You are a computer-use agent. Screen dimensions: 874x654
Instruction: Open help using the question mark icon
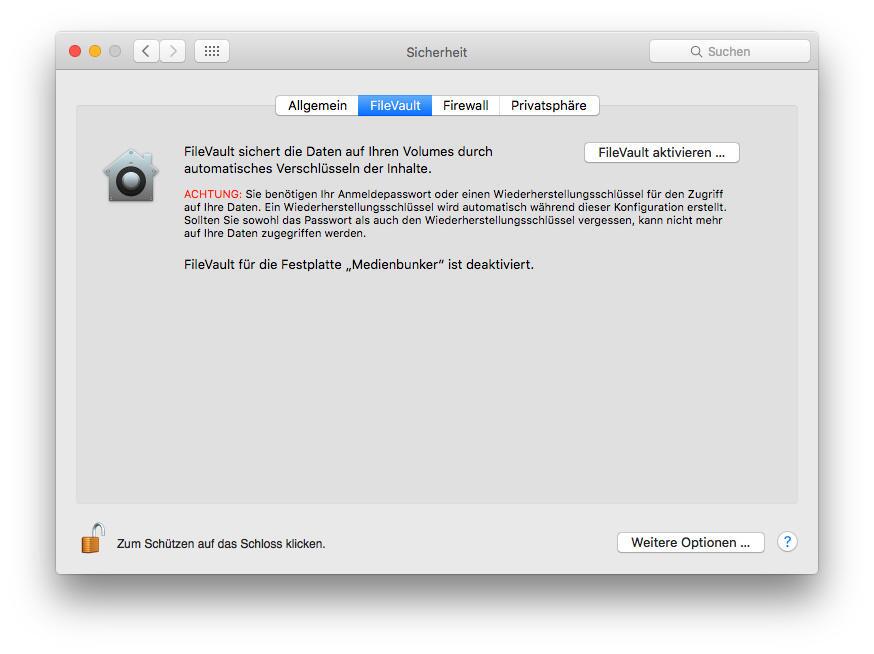click(x=787, y=542)
